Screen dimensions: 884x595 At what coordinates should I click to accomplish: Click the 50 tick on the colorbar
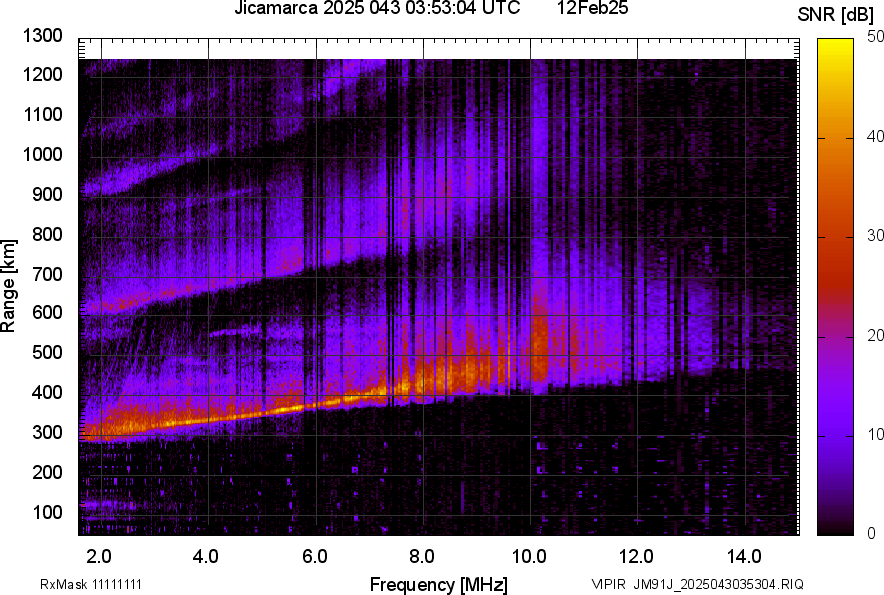tap(876, 37)
